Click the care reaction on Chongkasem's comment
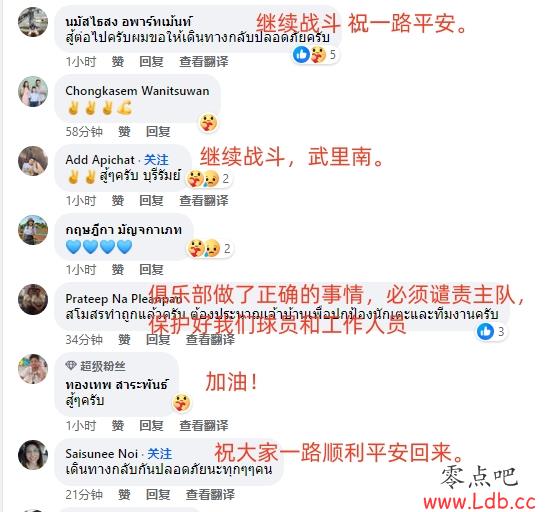Screen dimensions: 545x512 [209, 123]
